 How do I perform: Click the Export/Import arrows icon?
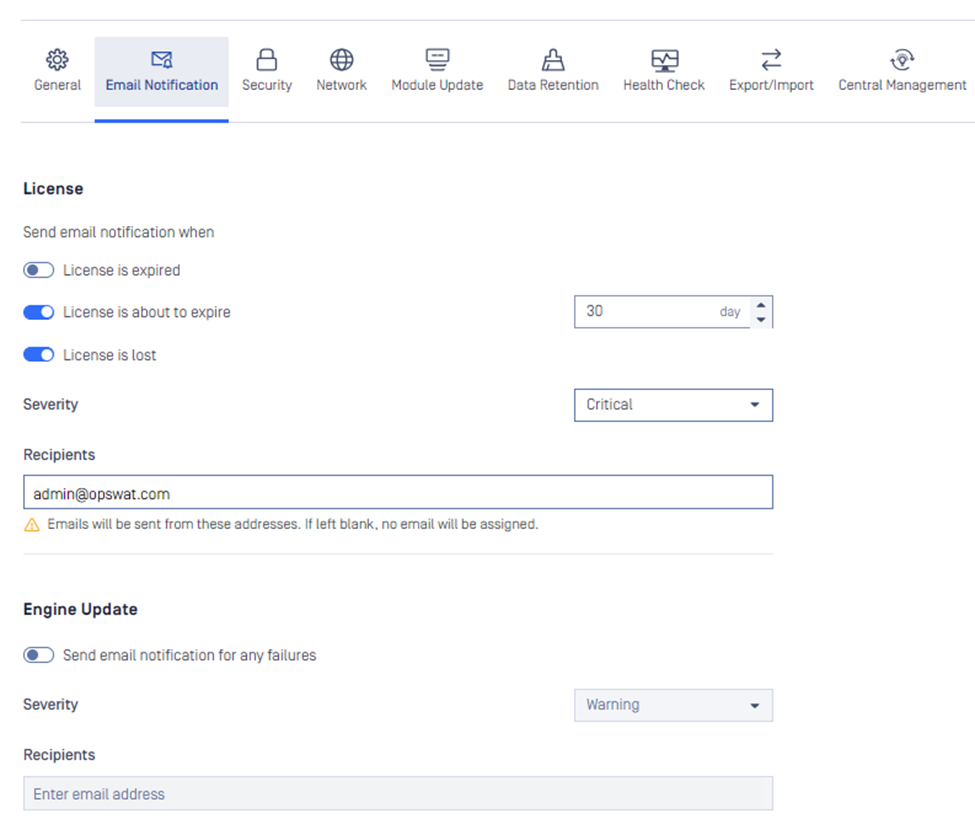[x=771, y=59]
